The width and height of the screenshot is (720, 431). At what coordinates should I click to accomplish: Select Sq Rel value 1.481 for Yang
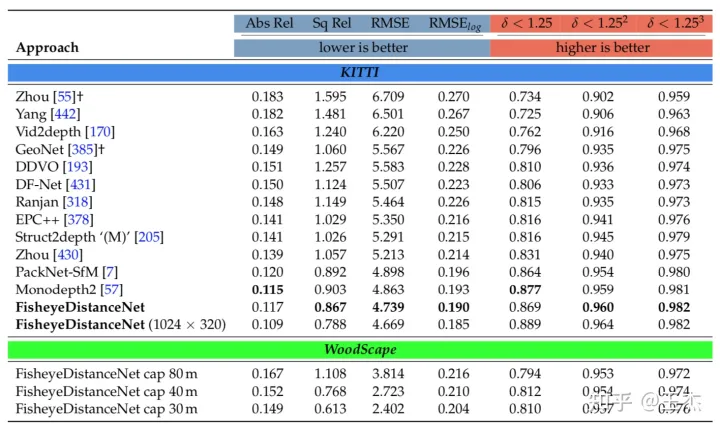coord(330,114)
